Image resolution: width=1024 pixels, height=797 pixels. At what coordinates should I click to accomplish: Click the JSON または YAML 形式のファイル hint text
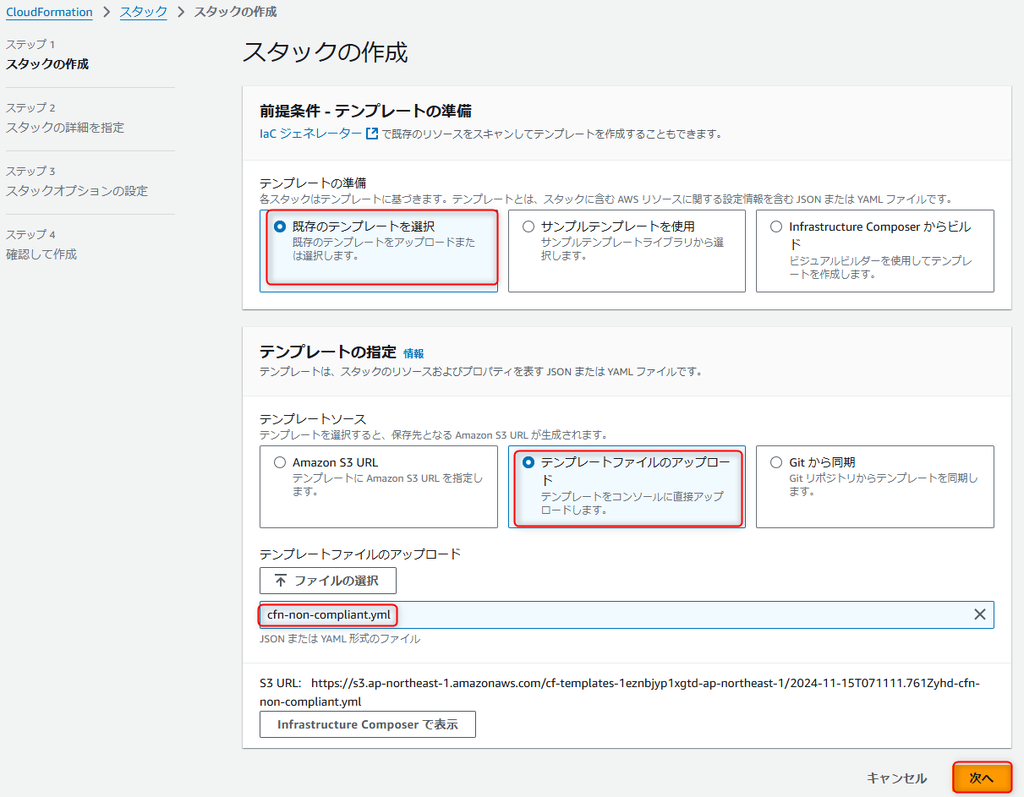click(340, 639)
